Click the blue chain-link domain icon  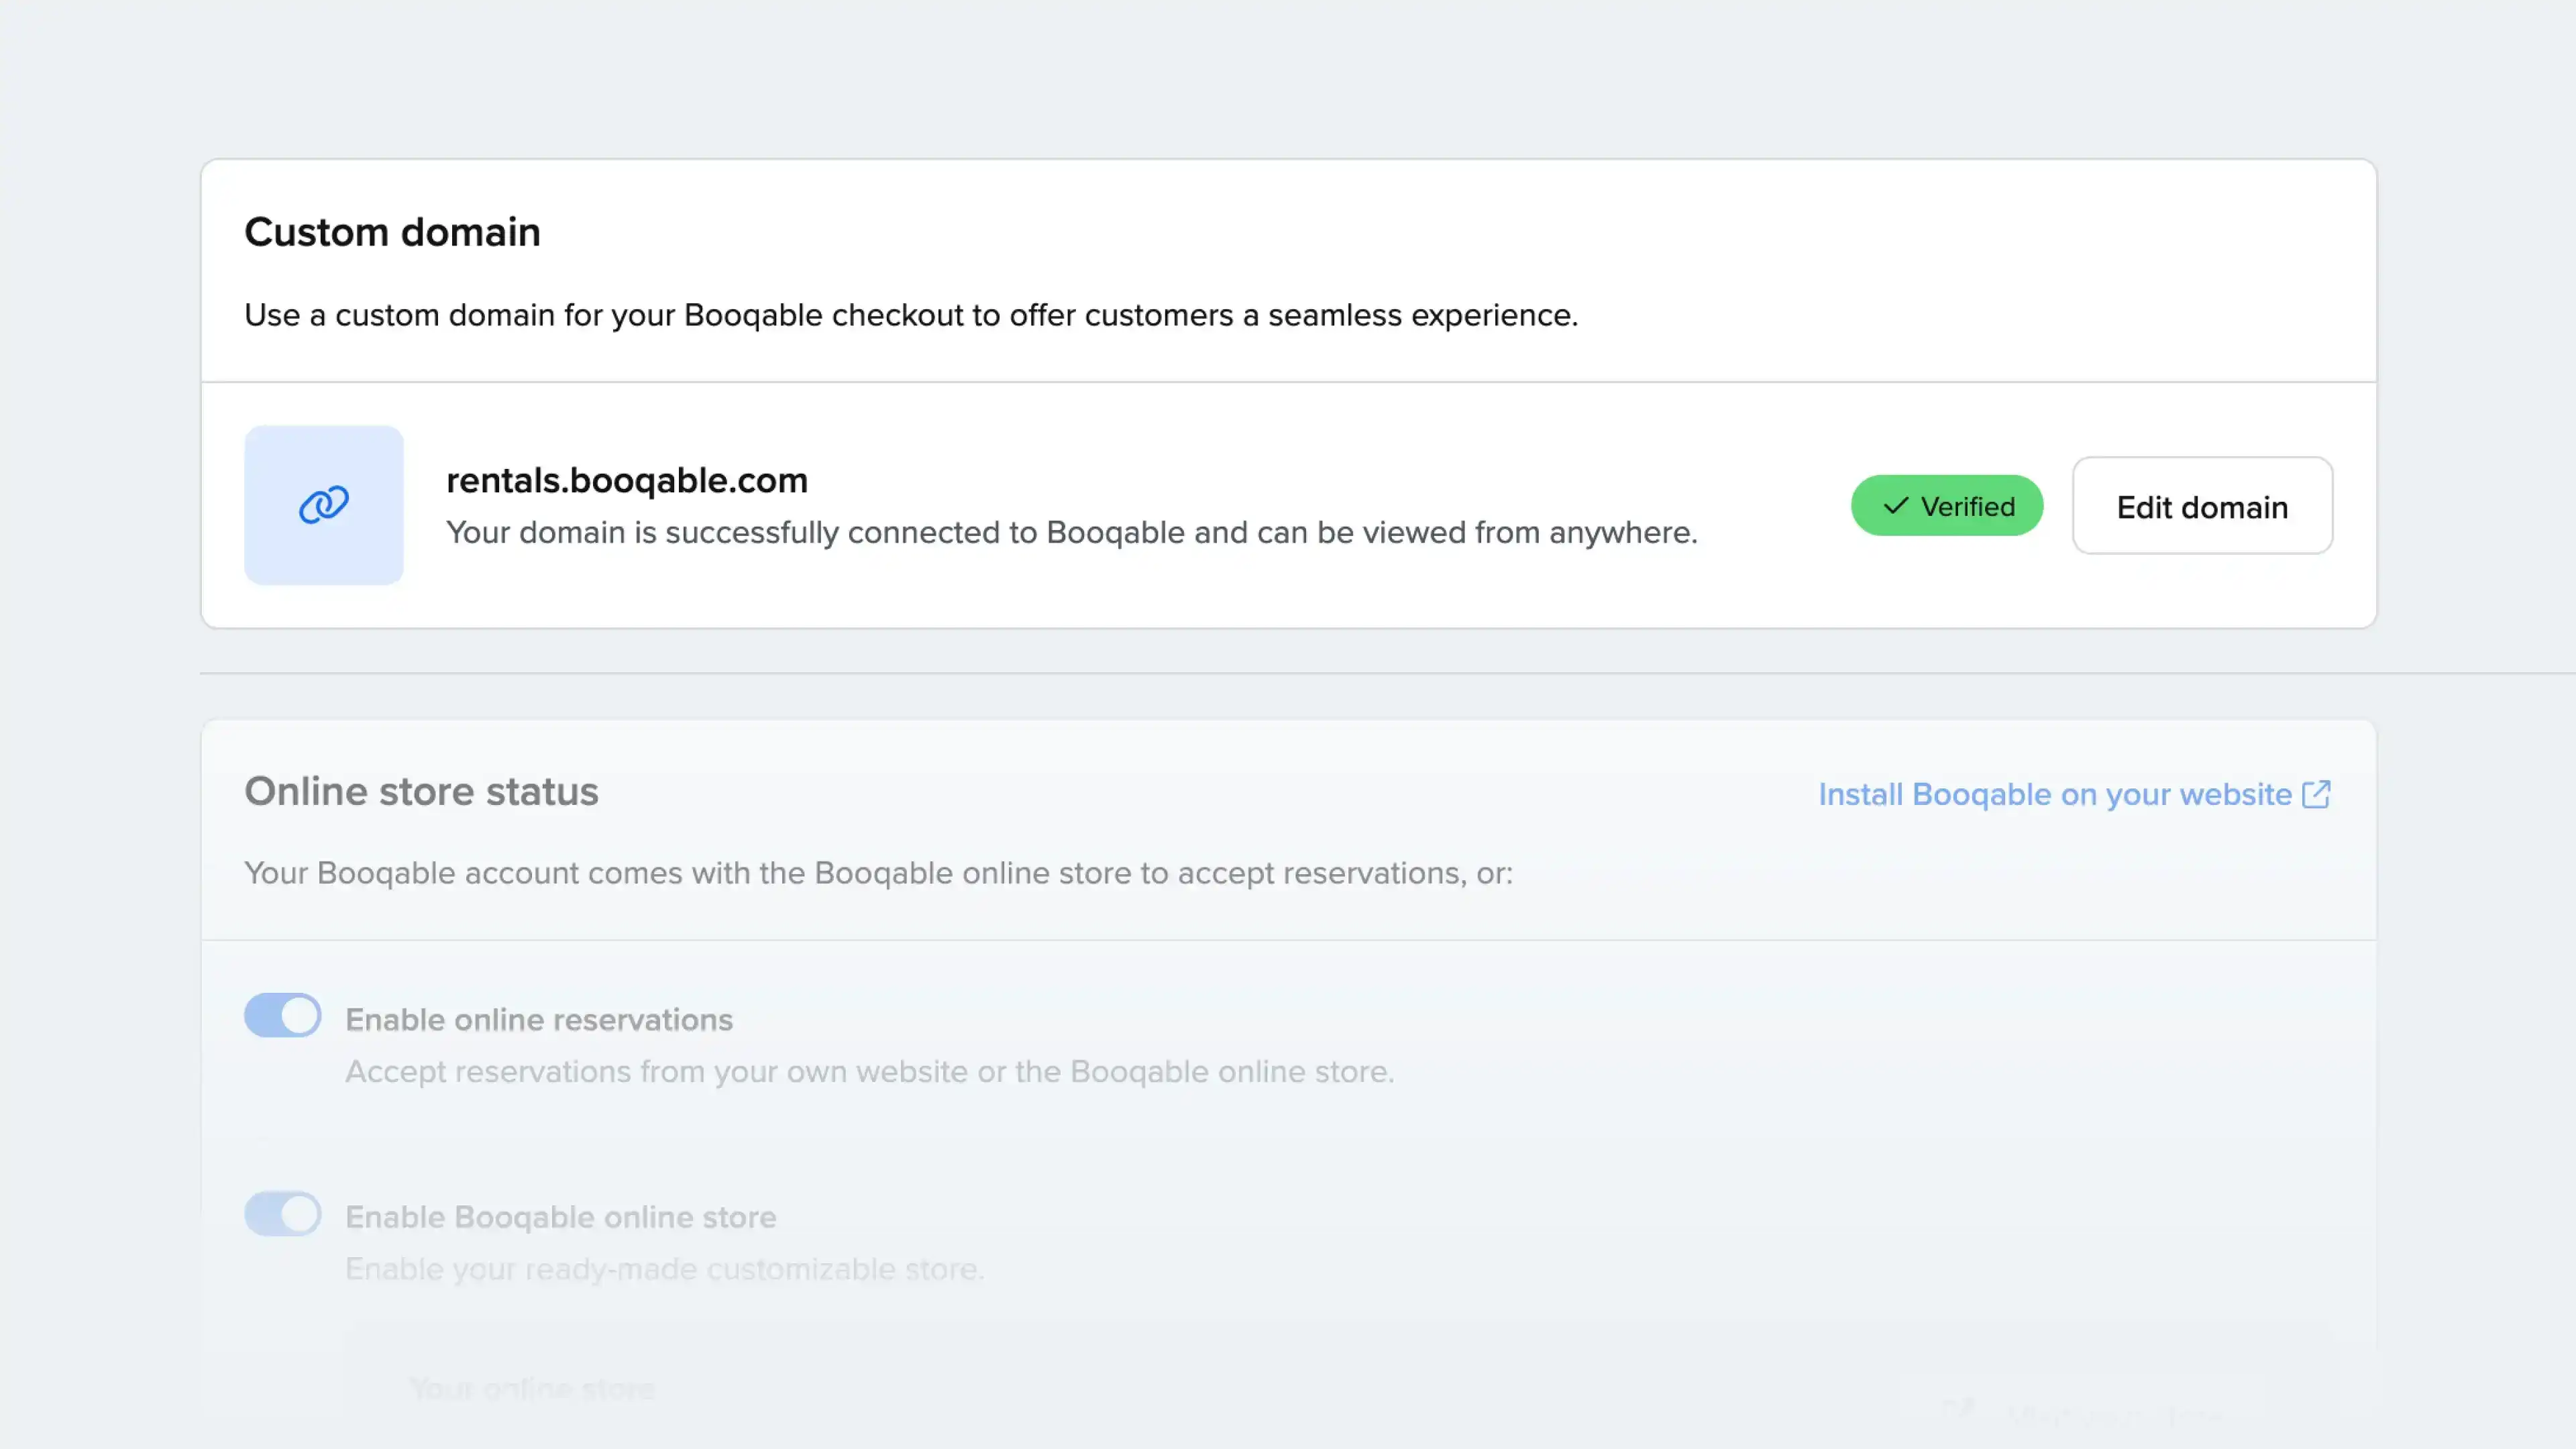(x=324, y=505)
